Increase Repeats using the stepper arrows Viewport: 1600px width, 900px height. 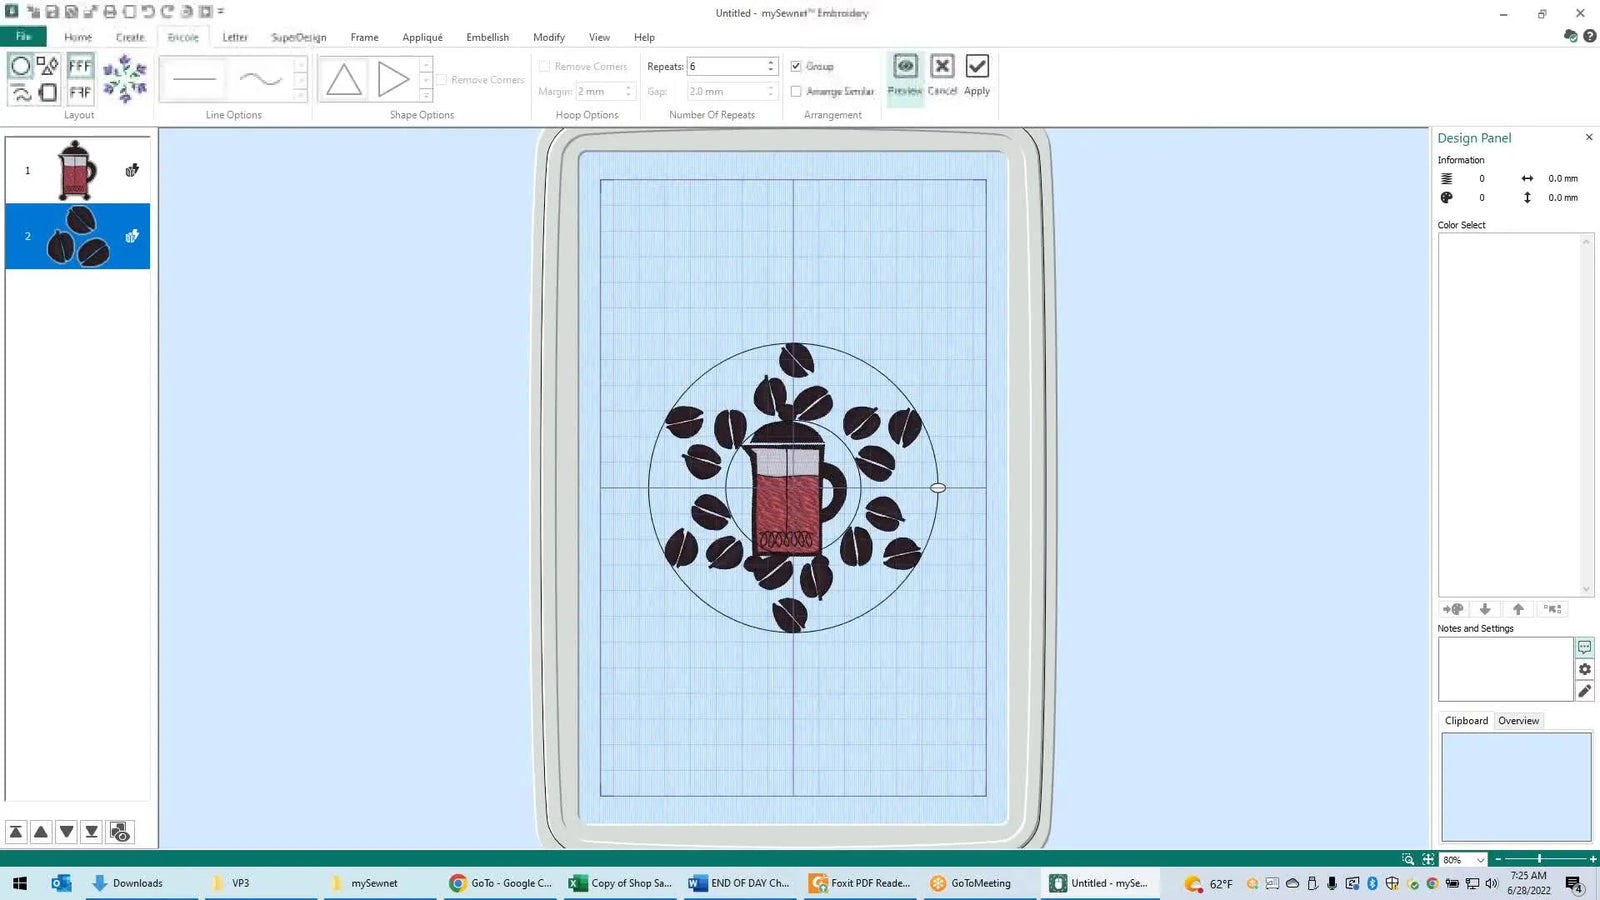(769, 62)
